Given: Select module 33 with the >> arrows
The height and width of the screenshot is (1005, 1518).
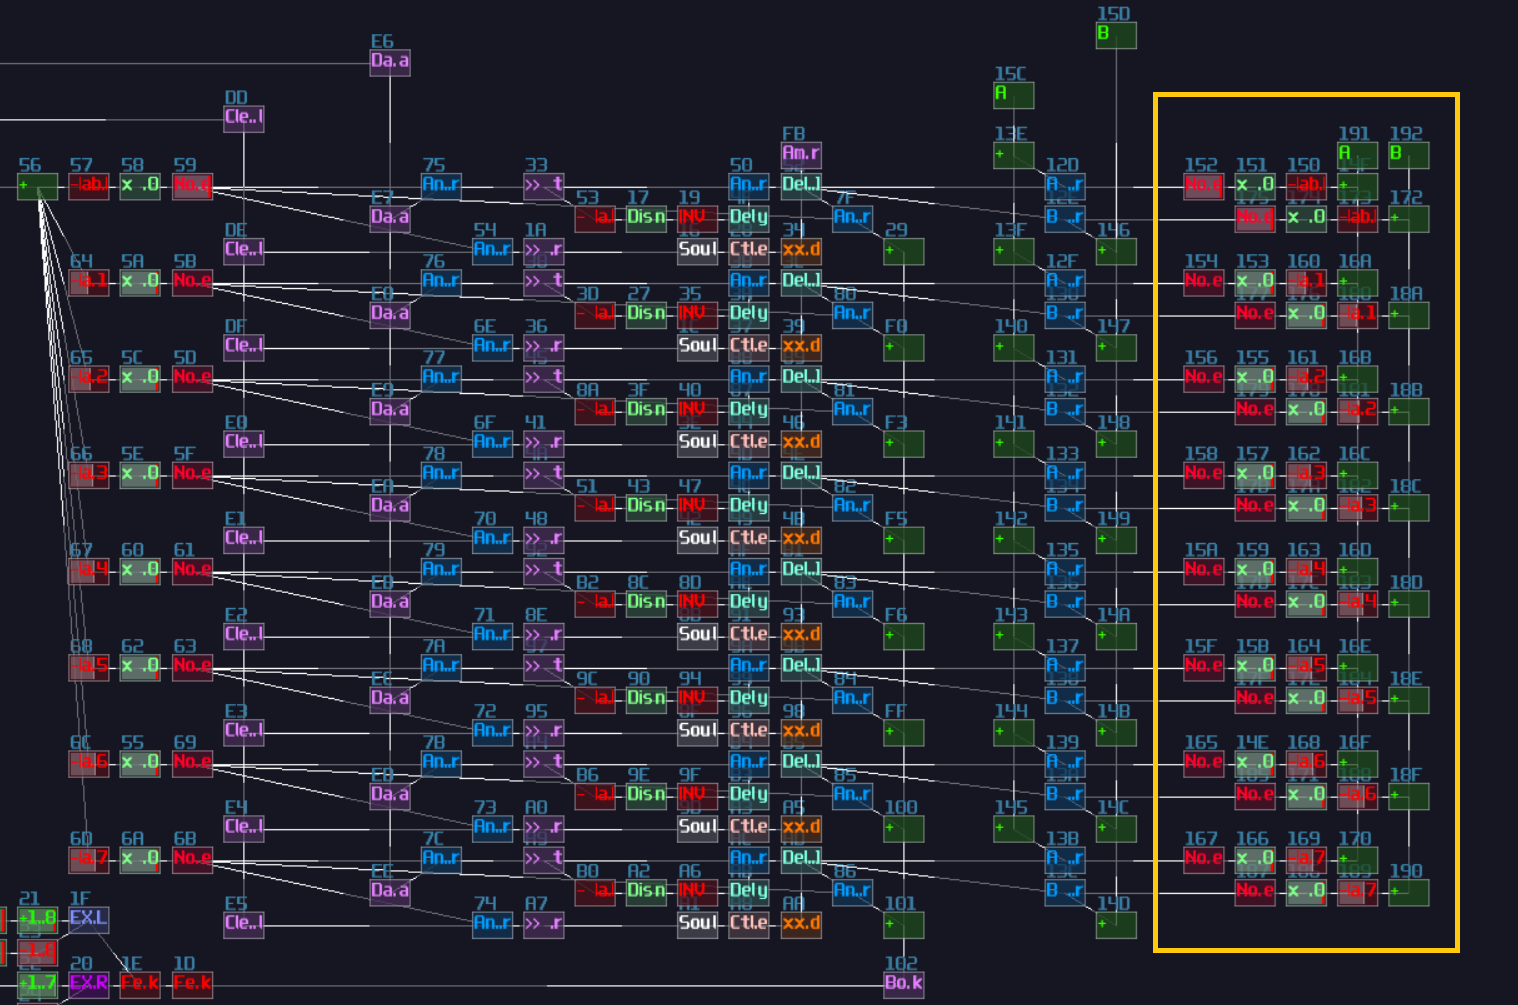Looking at the screenshot, I should coord(544,186).
